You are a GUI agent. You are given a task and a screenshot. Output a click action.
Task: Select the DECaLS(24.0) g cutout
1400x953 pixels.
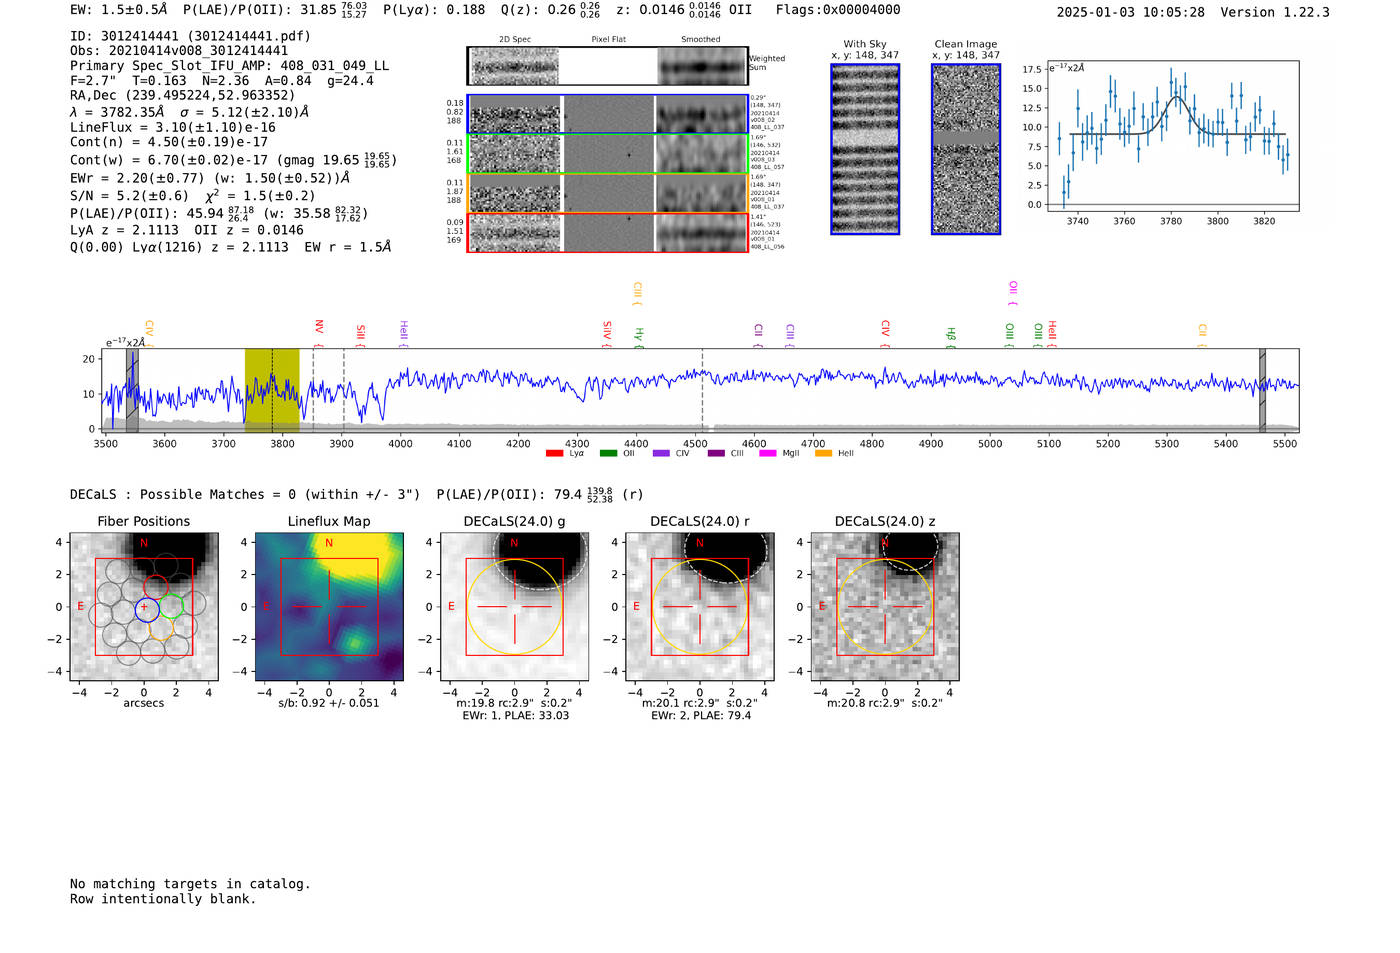[x=515, y=607]
